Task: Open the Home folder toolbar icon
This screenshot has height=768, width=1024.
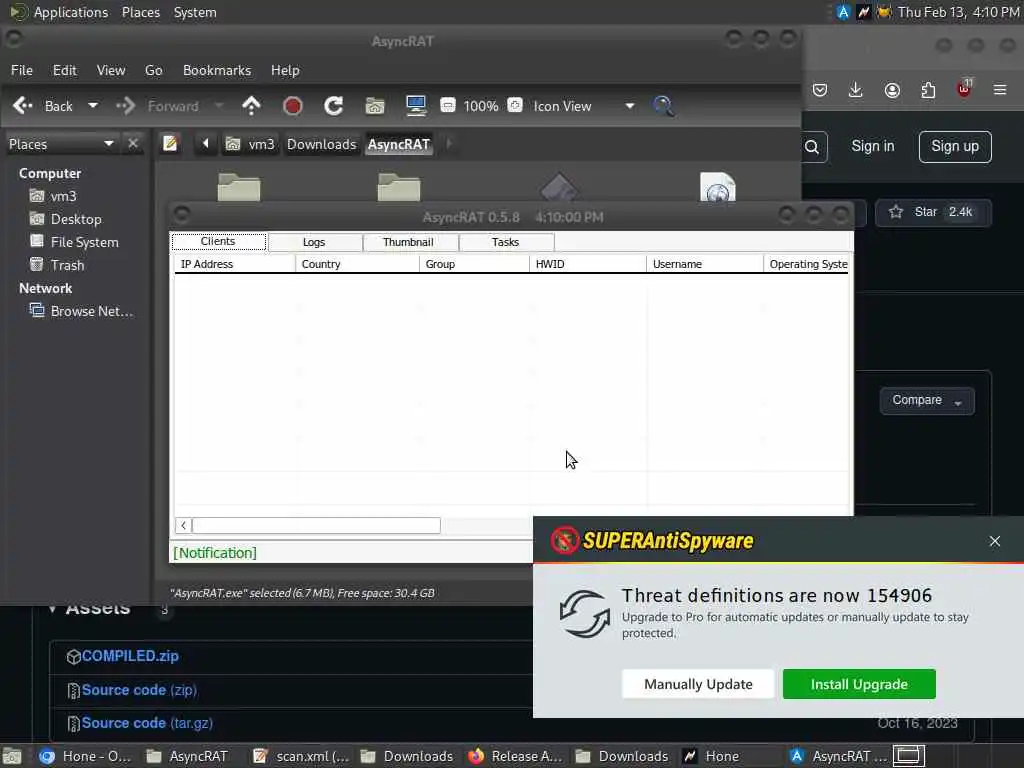Action: tap(375, 106)
